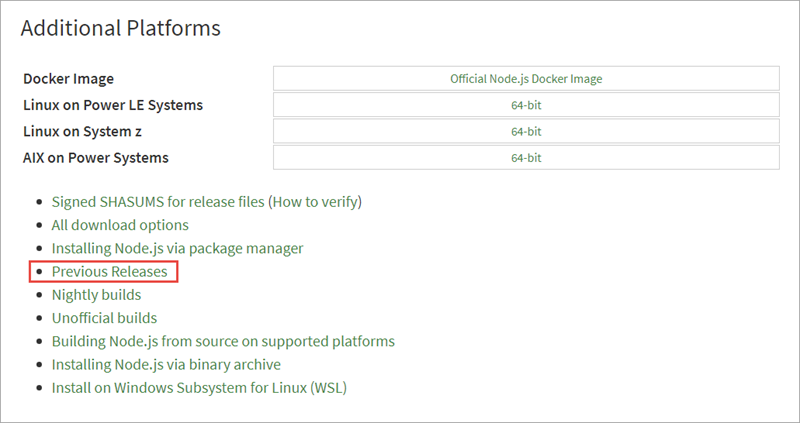Select the Additional Platforms heading
This screenshot has width=800, height=423.
(x=120, y=28)
